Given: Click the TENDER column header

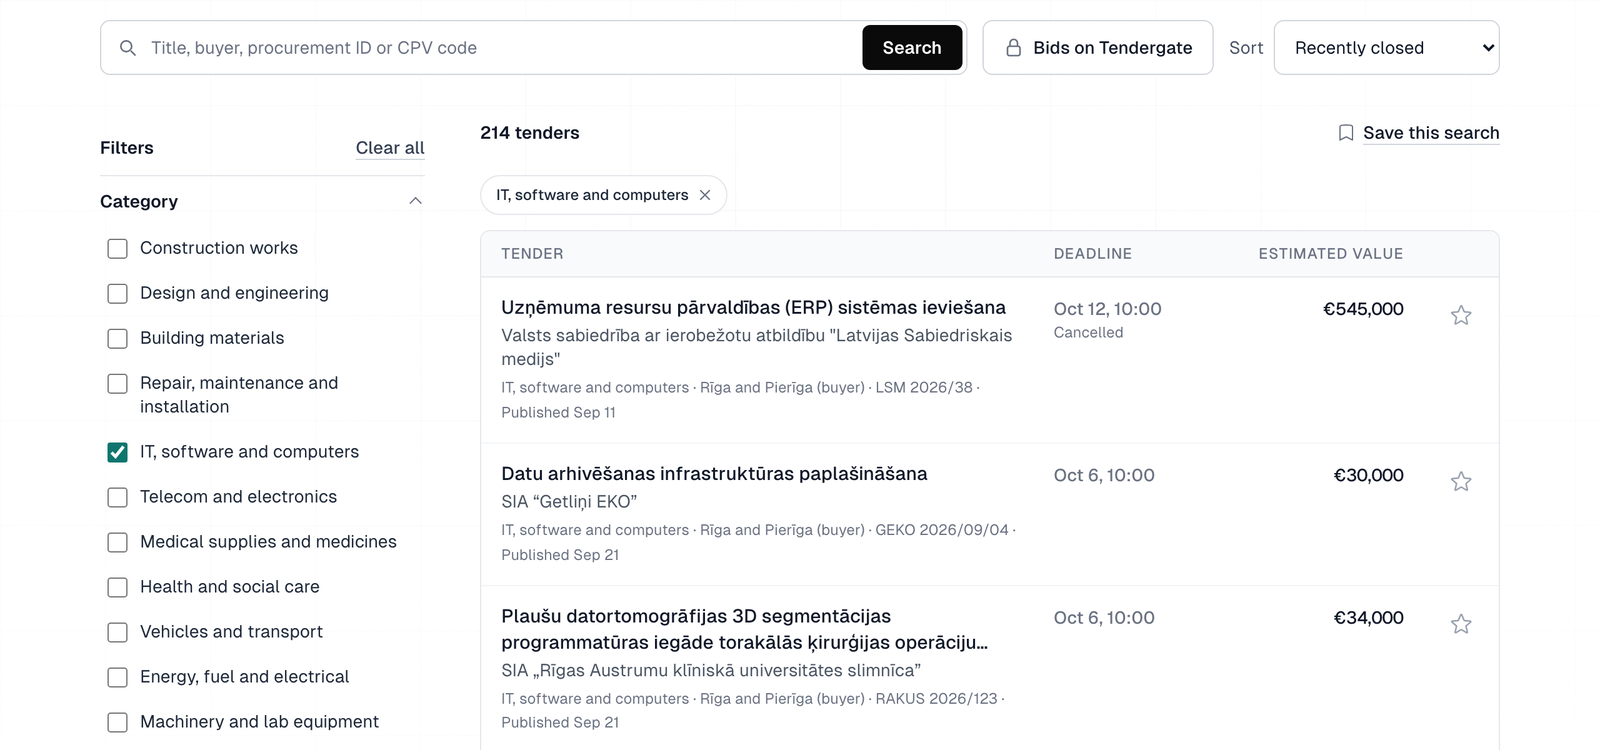Looking at the screenshot, I should click(x=532, y=254).
